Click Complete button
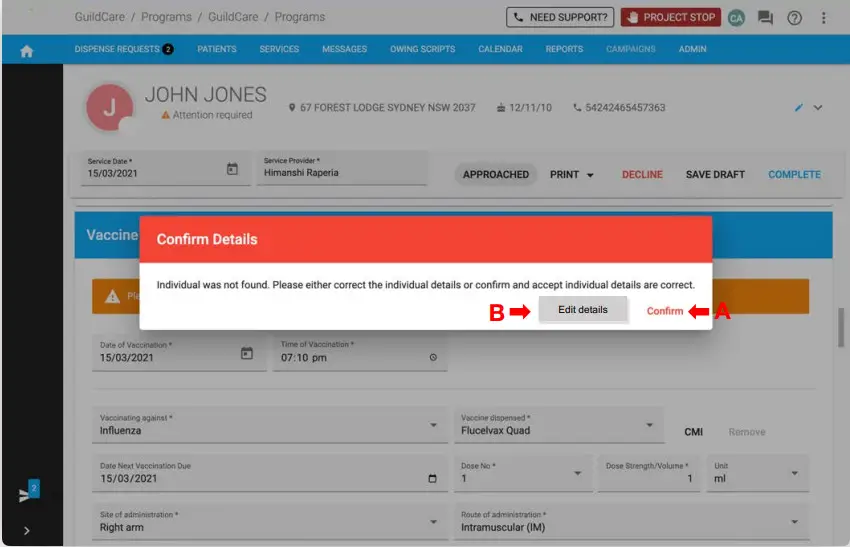 point(794,175)
